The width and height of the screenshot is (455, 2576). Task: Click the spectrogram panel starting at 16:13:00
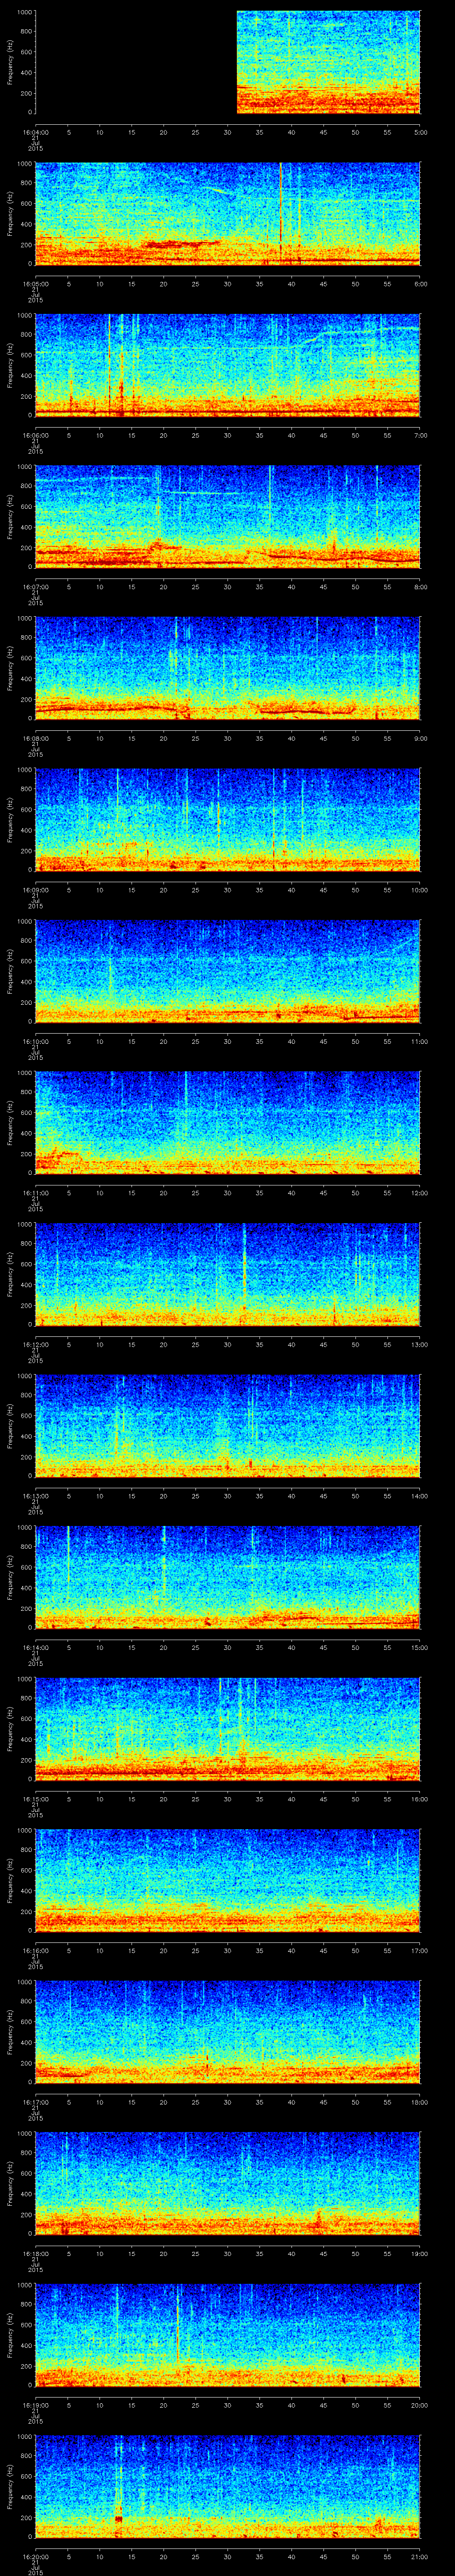point(228,1426)
